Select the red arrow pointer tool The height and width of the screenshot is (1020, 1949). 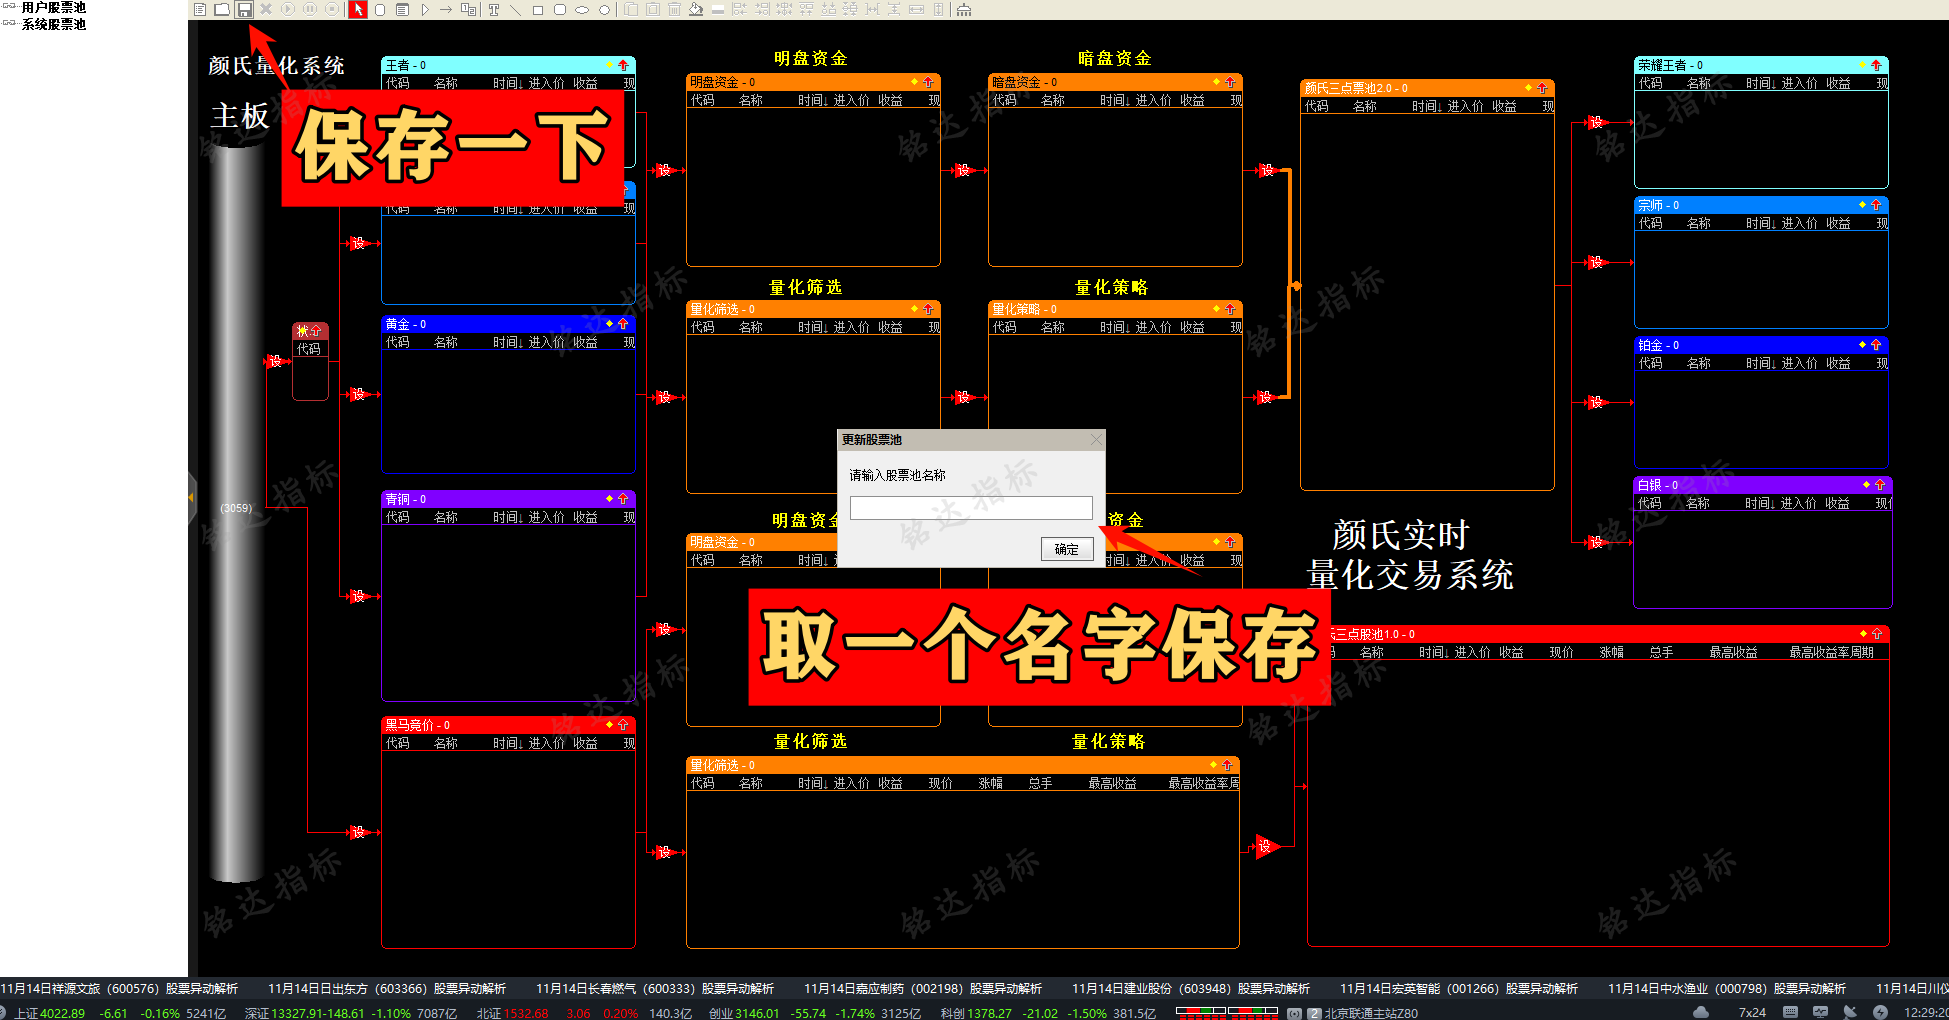(358, 9)
